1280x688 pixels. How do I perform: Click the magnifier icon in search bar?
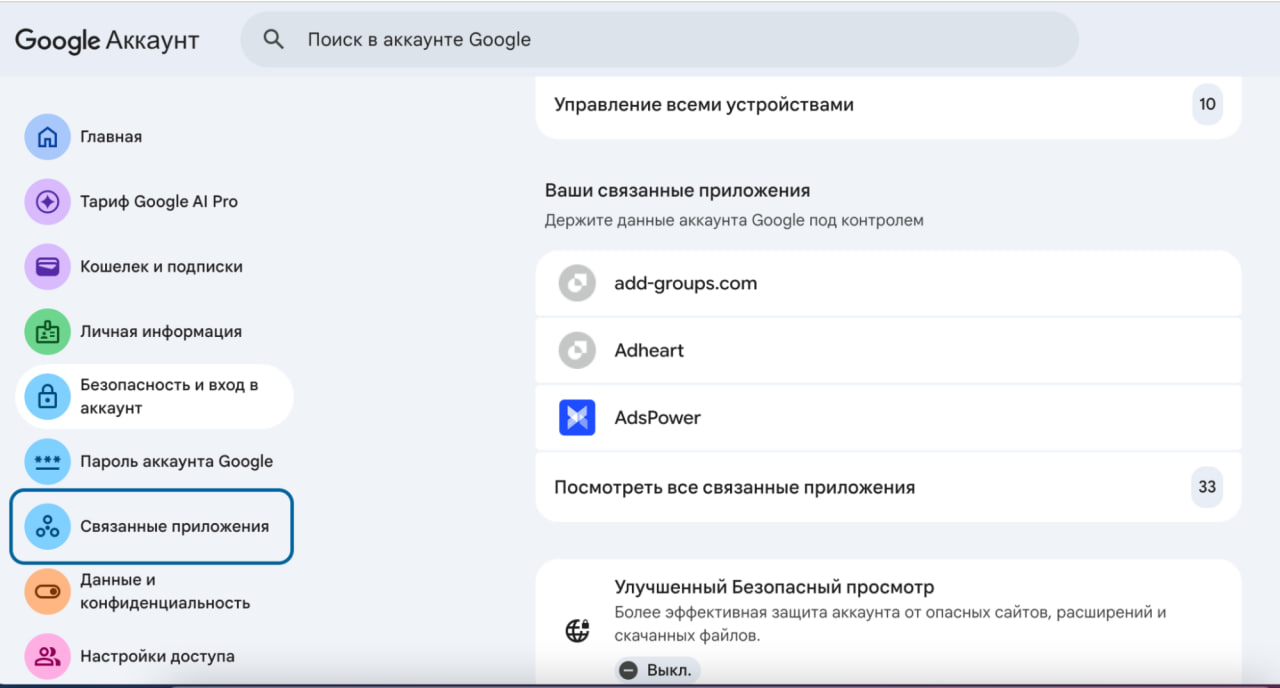[x=273, y=40]
